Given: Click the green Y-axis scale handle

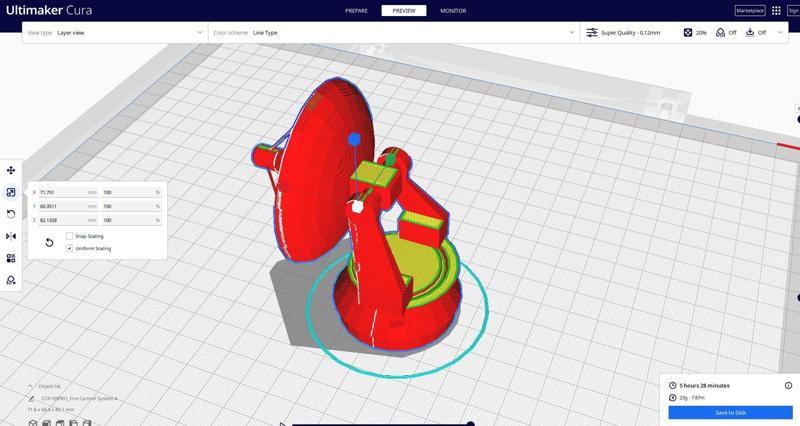Looking at the screenshot, I should point(390,160).
